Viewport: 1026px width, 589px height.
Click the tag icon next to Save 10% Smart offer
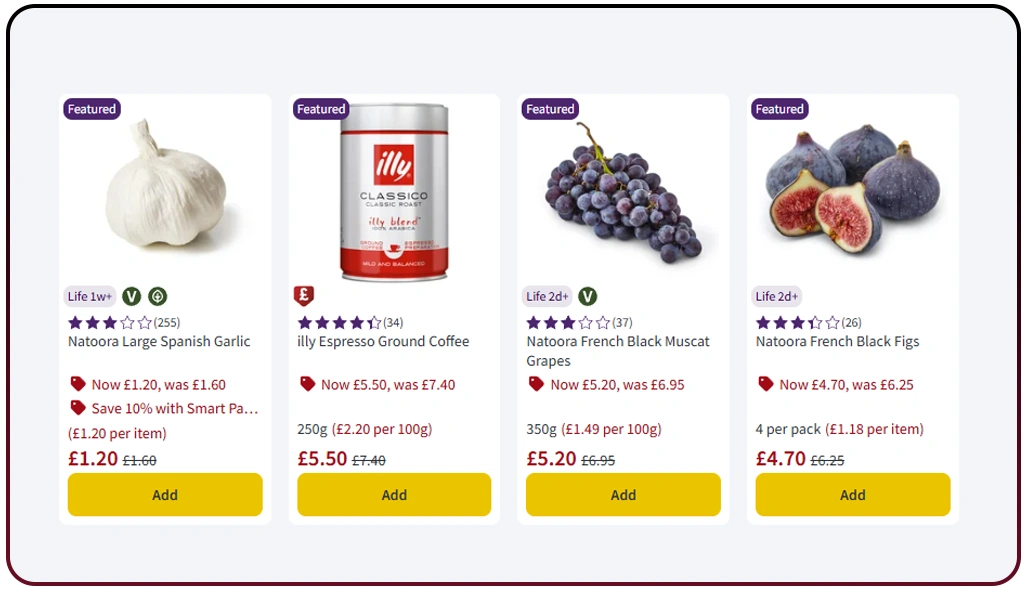(81, 408)
